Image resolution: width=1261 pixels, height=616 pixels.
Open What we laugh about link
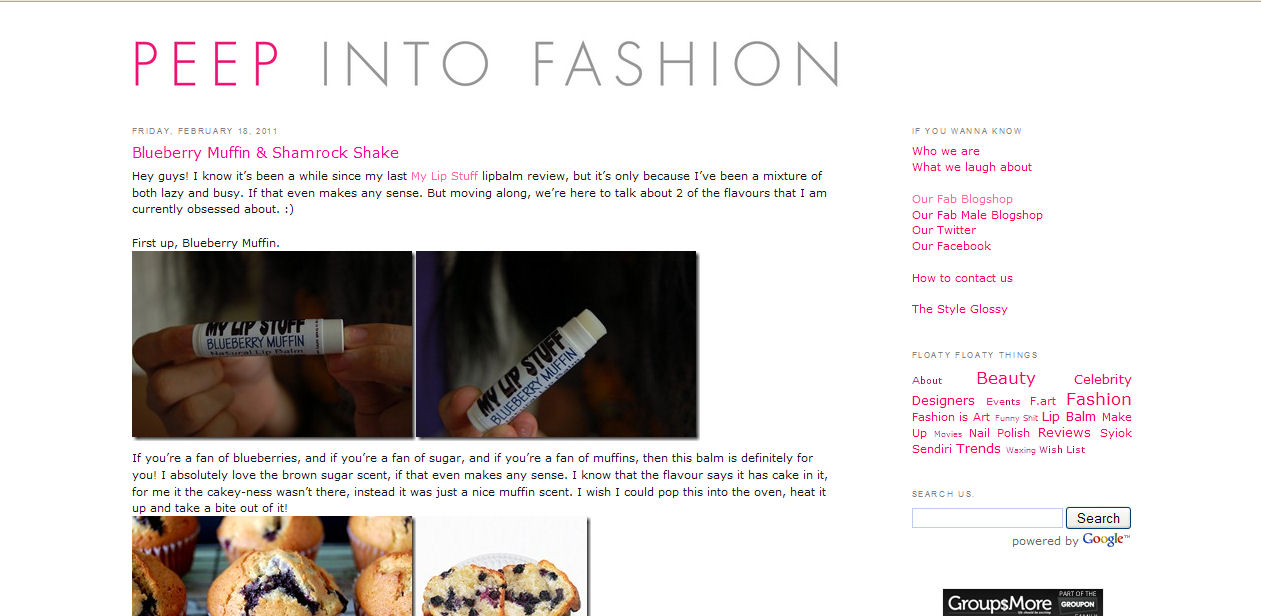pos(972,167)
